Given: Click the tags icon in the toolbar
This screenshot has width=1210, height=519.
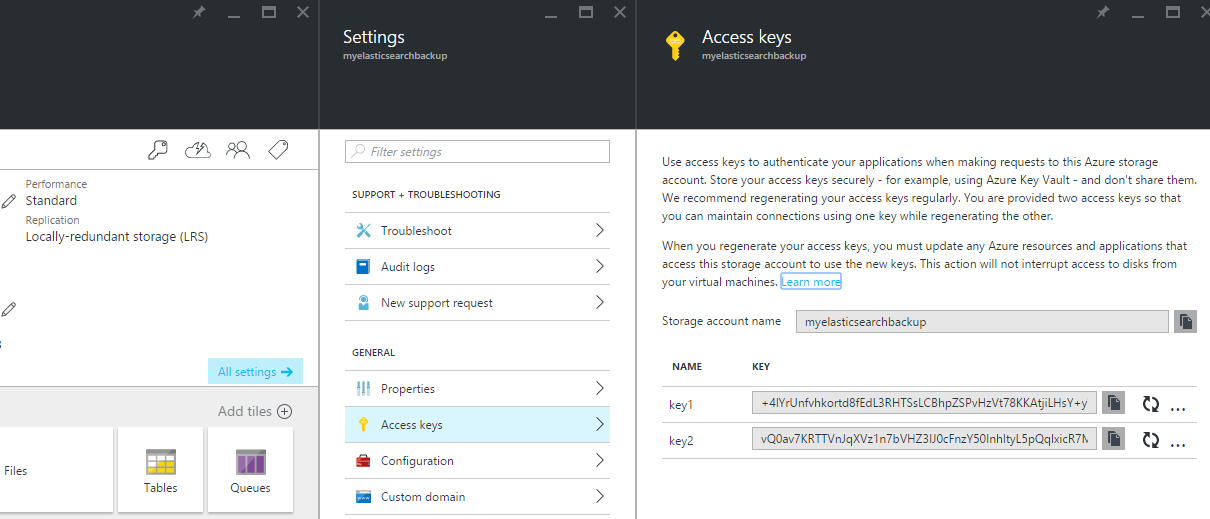Looking at the screenshot, I should click(278, 150).
